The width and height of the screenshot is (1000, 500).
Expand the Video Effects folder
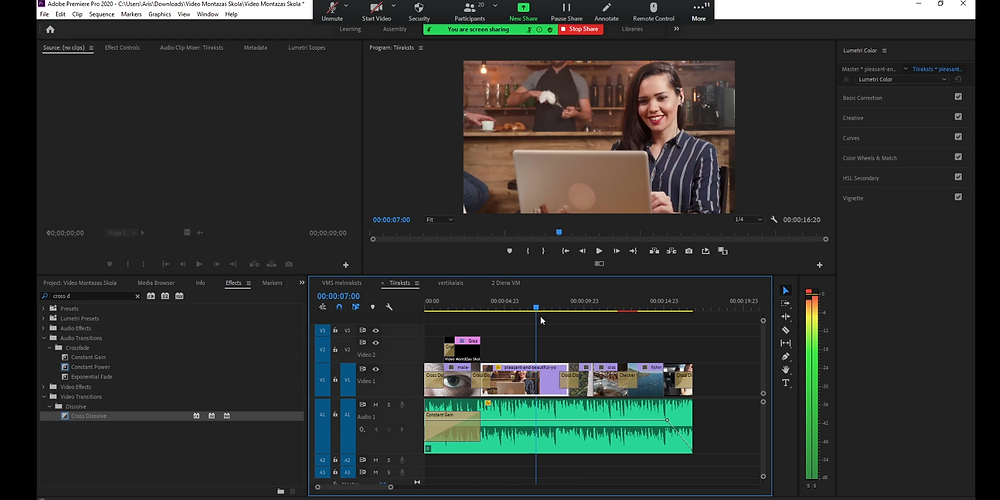(x=43, y=387)
